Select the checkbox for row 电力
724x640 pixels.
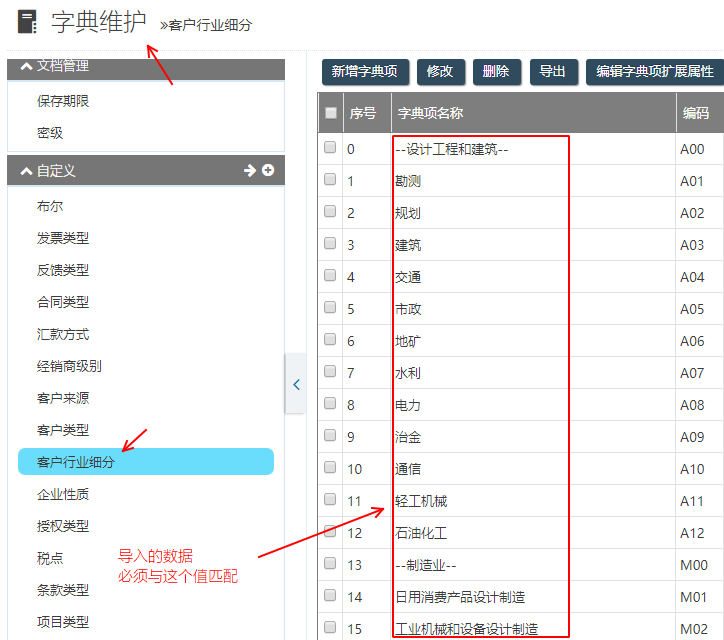coord(330,404)
